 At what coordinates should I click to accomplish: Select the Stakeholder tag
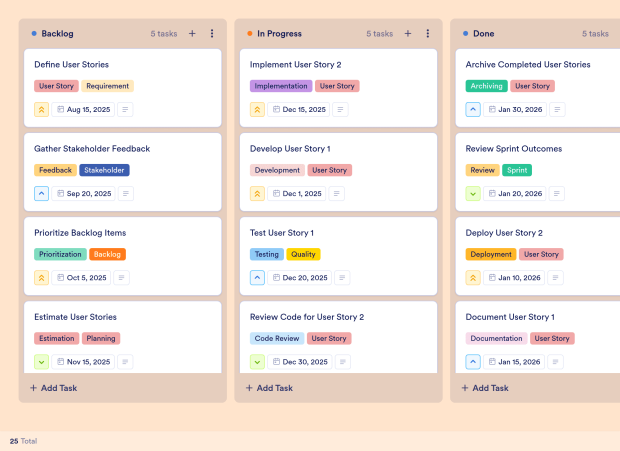(x=104, y=170)
